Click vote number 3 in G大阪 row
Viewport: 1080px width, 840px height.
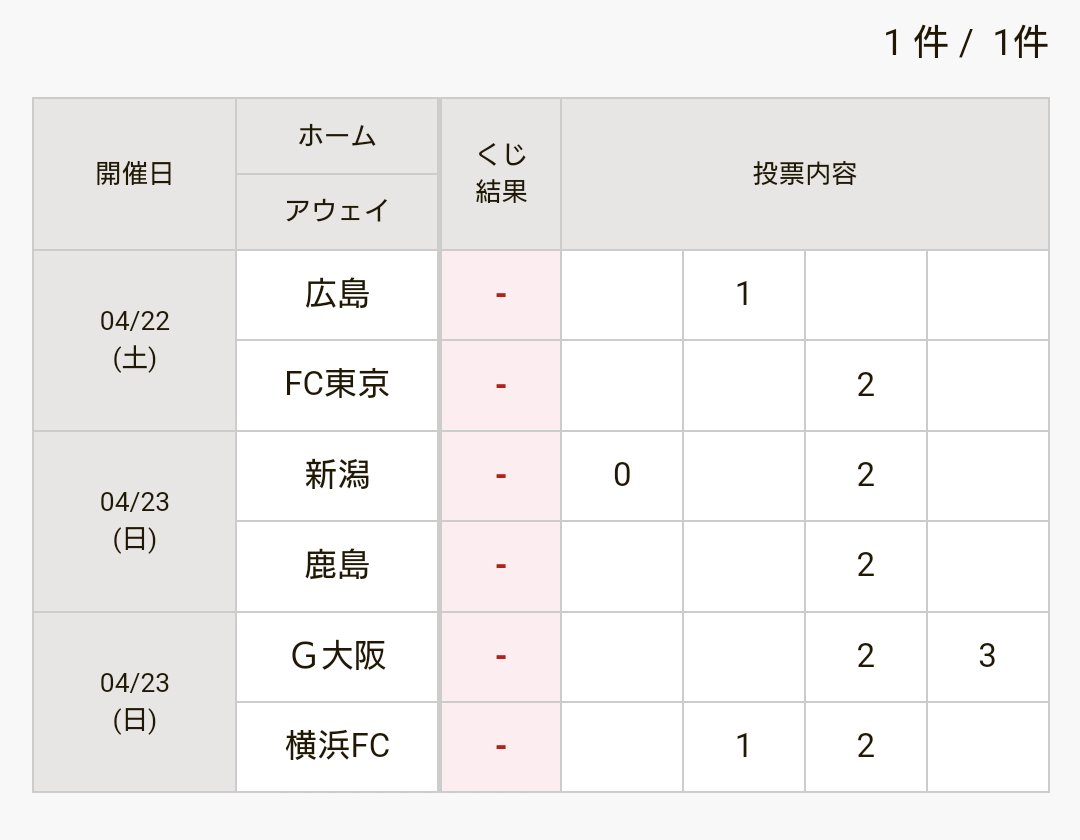[987, 656]
